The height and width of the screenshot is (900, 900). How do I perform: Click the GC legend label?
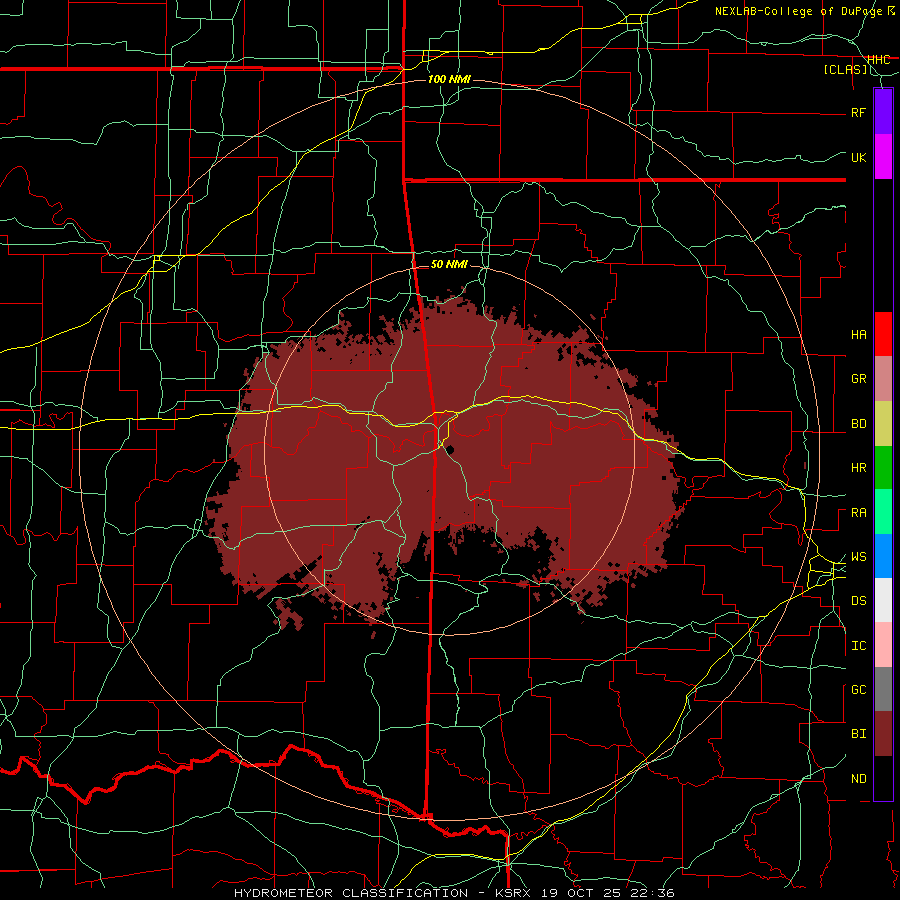pos(858,690)
